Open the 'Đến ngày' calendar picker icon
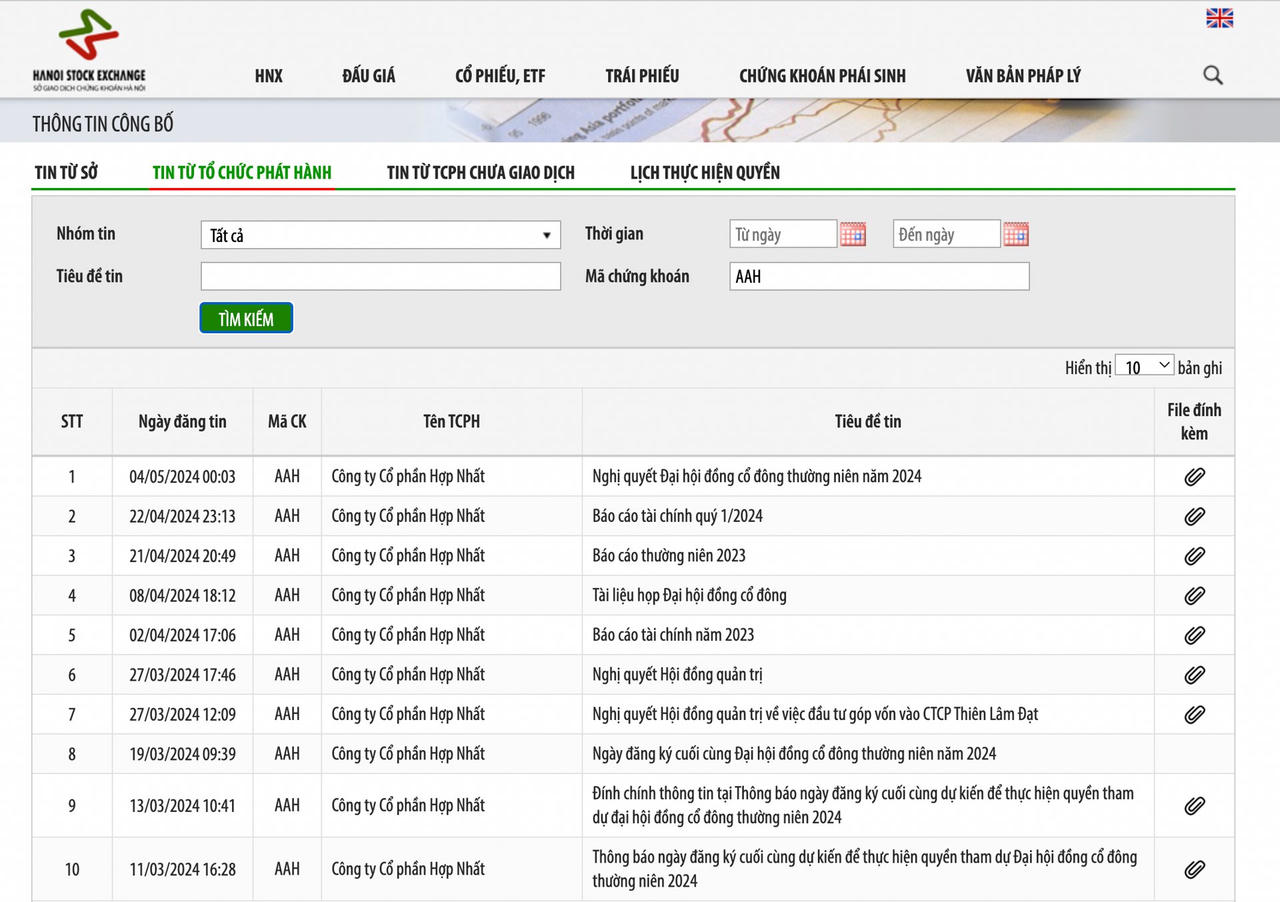 (x=1015, y=235)
